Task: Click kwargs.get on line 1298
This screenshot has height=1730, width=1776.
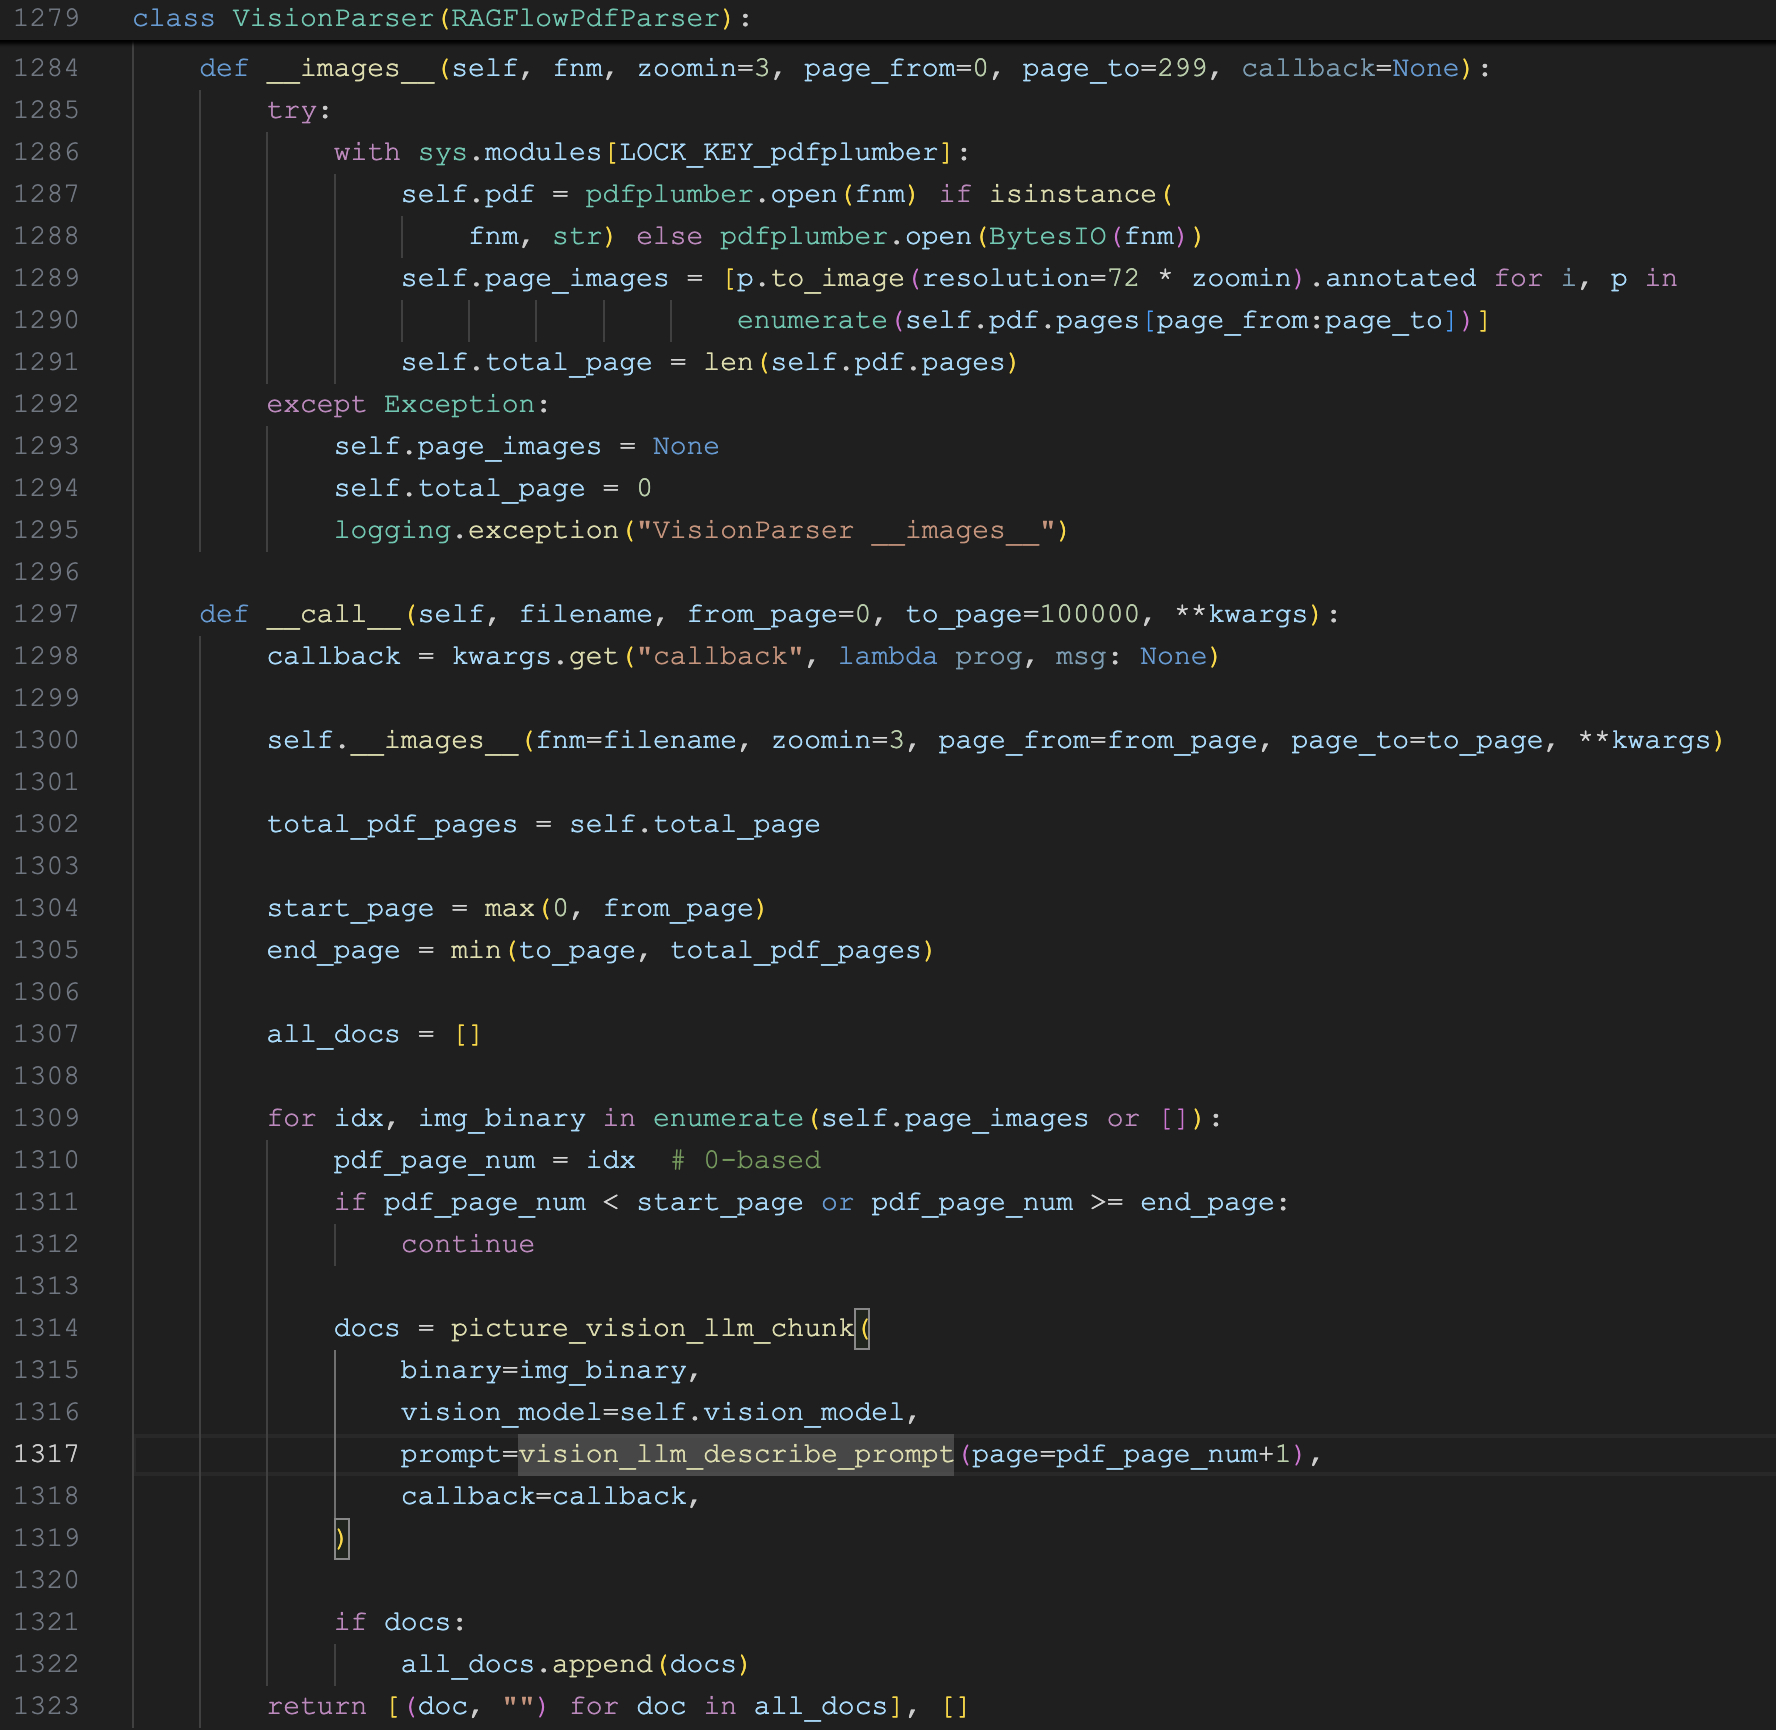Action: (x=535, y=656)
